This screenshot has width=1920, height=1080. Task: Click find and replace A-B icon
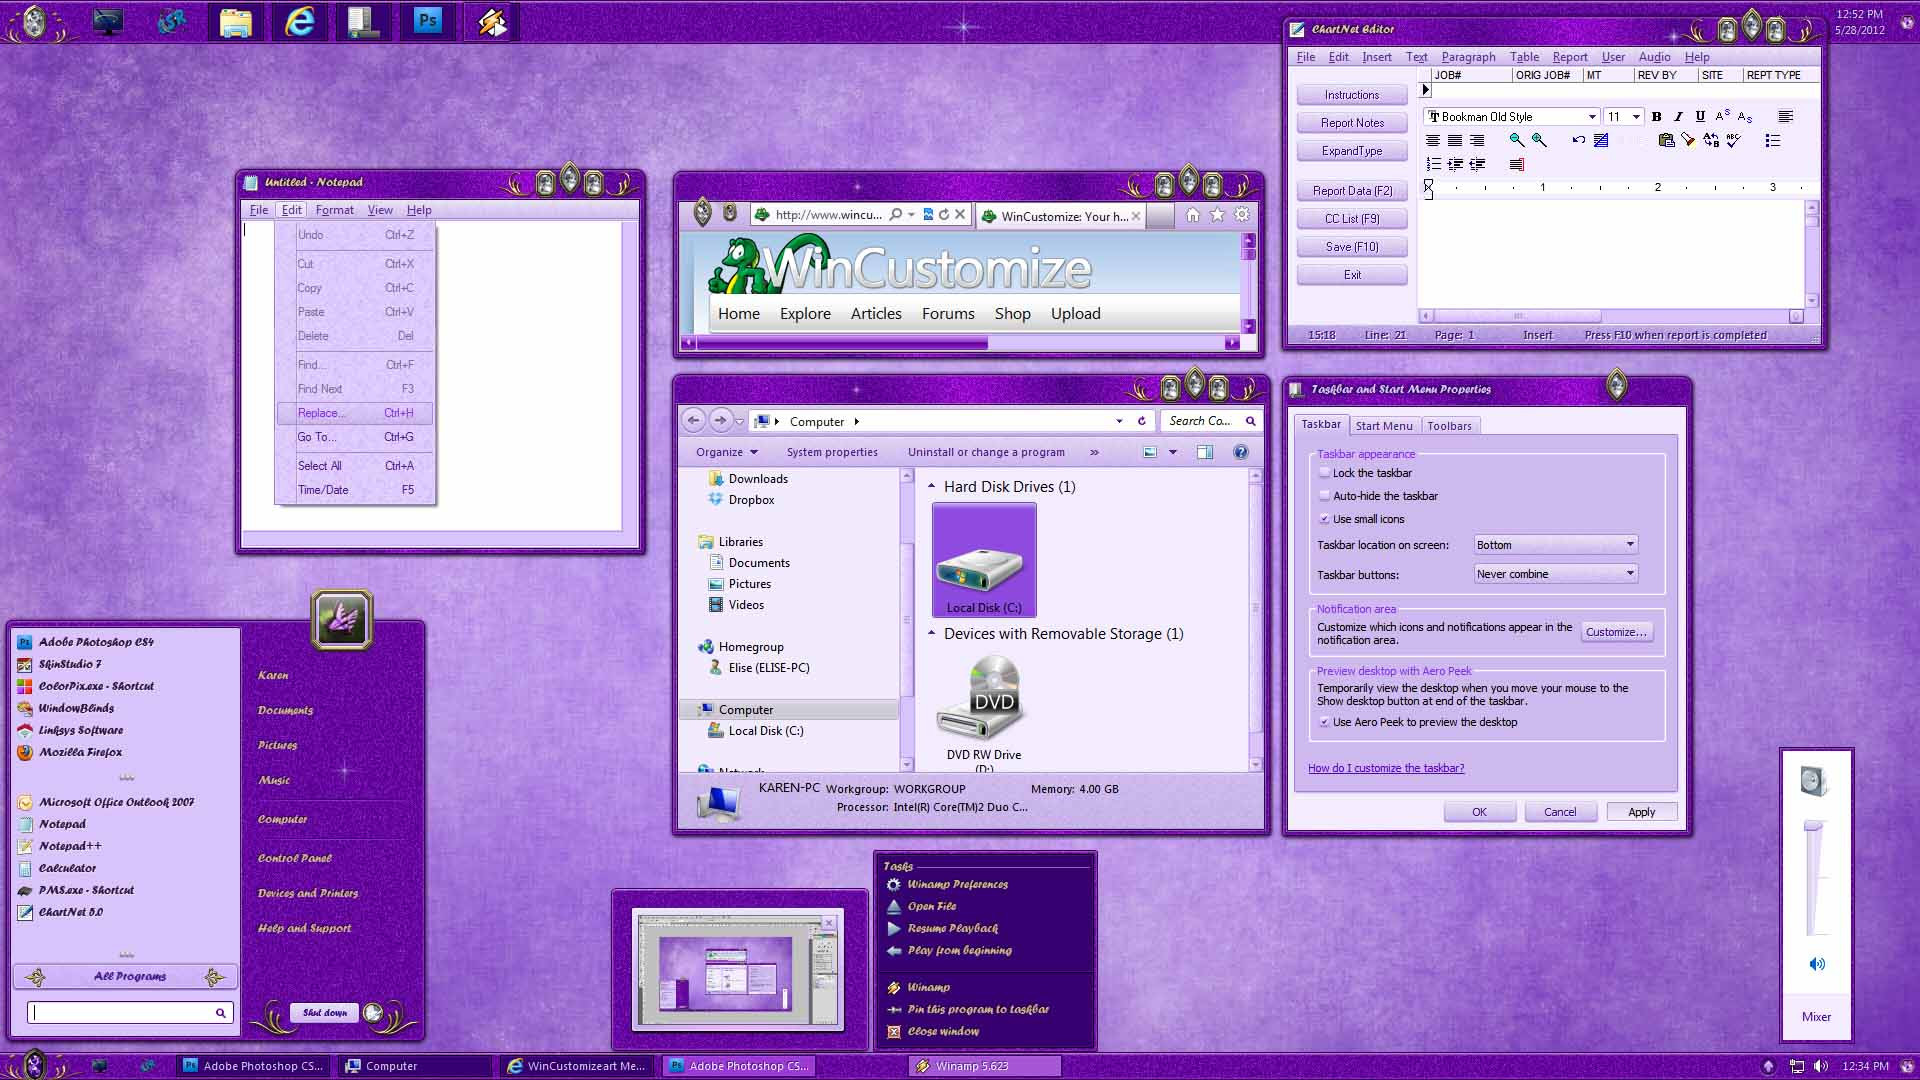(x=1711, y=140)
